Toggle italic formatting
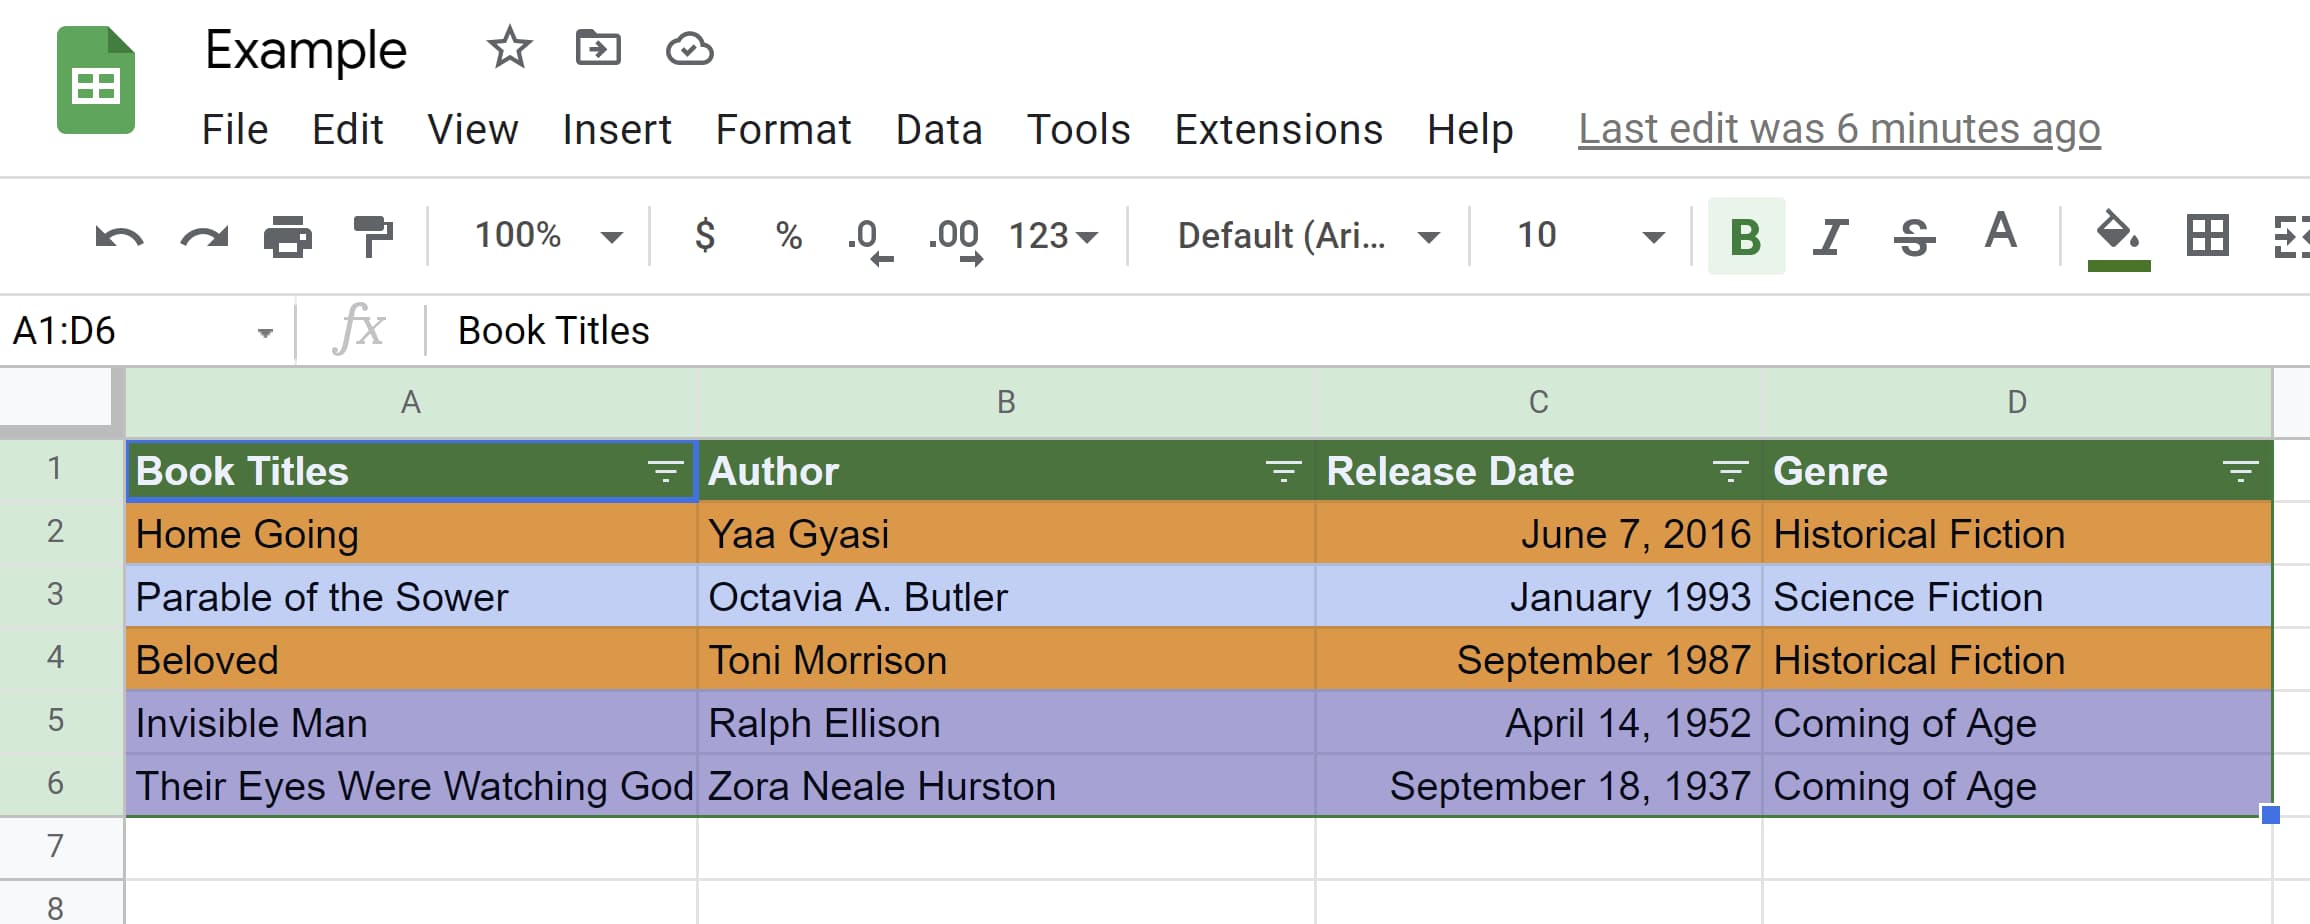2310x924 pixels. pyautogui.click(x=1830, y=237)
